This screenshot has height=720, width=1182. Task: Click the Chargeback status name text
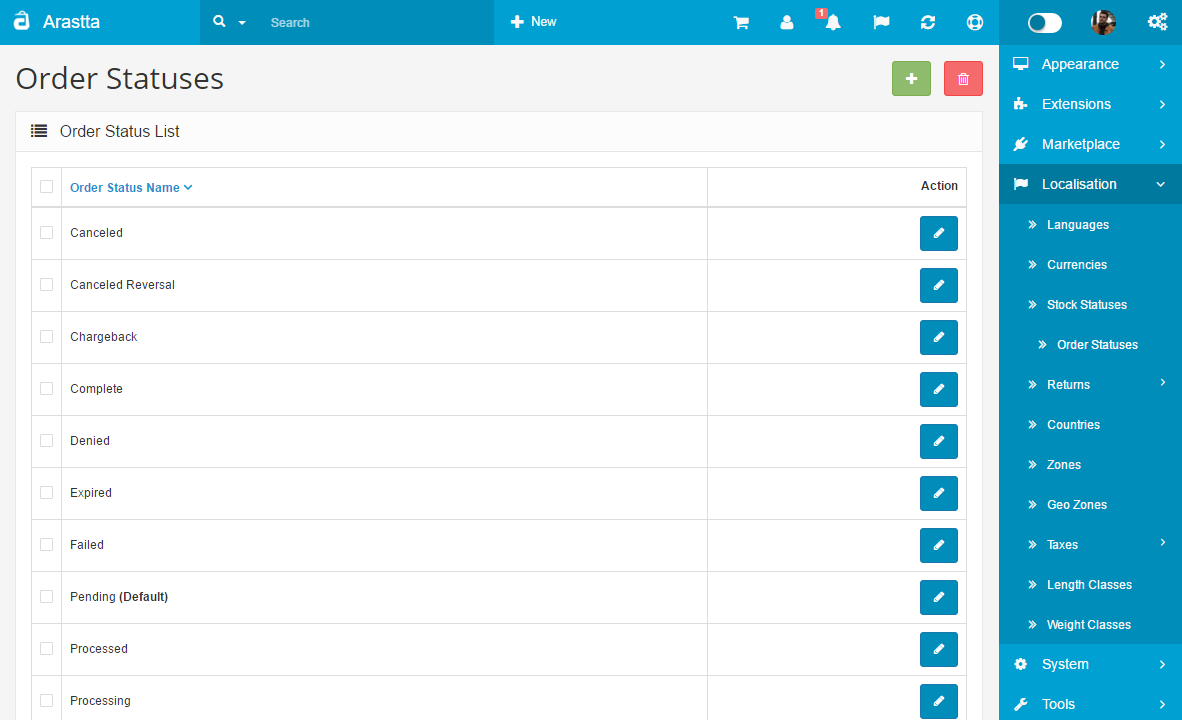click(103, 337)
